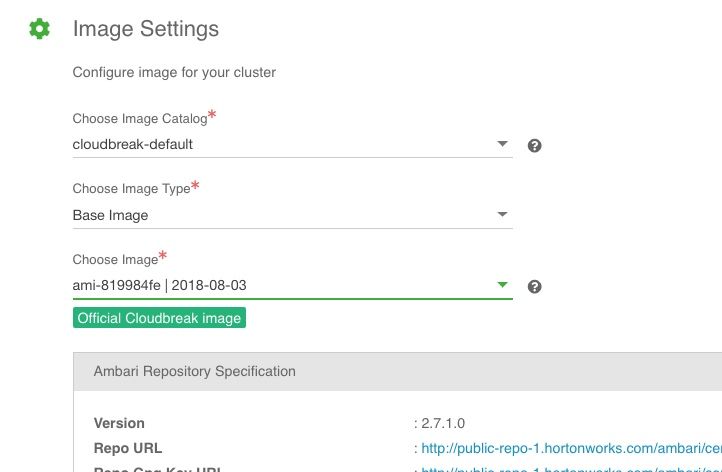This screenshot has height=472, width=722.
Task: Click the green gear icon beside Image Settings
Action: click(39, 29)
